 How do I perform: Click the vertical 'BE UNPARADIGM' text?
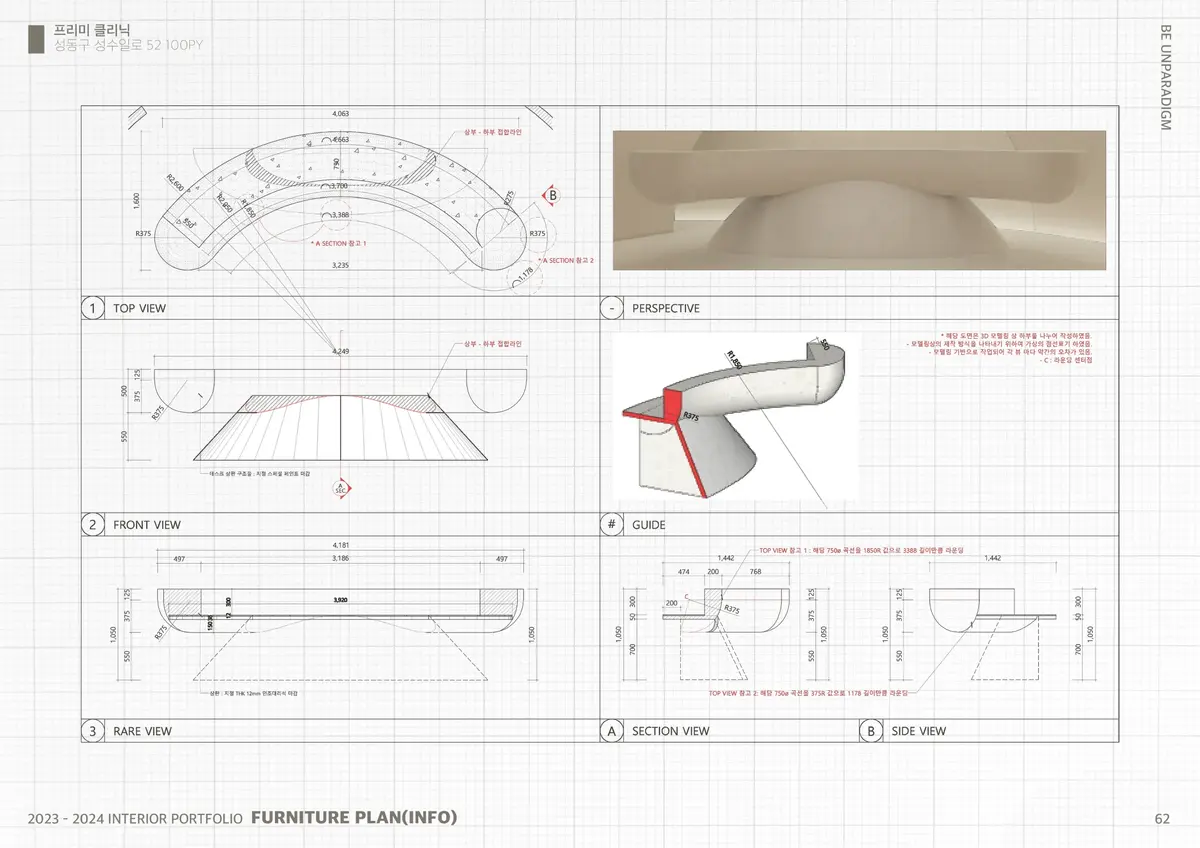coord(1166,77)
